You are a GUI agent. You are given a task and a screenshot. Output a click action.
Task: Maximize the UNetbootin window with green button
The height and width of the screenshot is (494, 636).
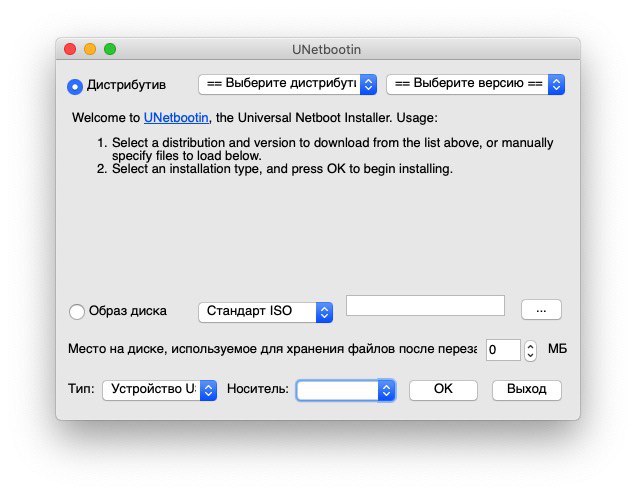tap(110, 49)
